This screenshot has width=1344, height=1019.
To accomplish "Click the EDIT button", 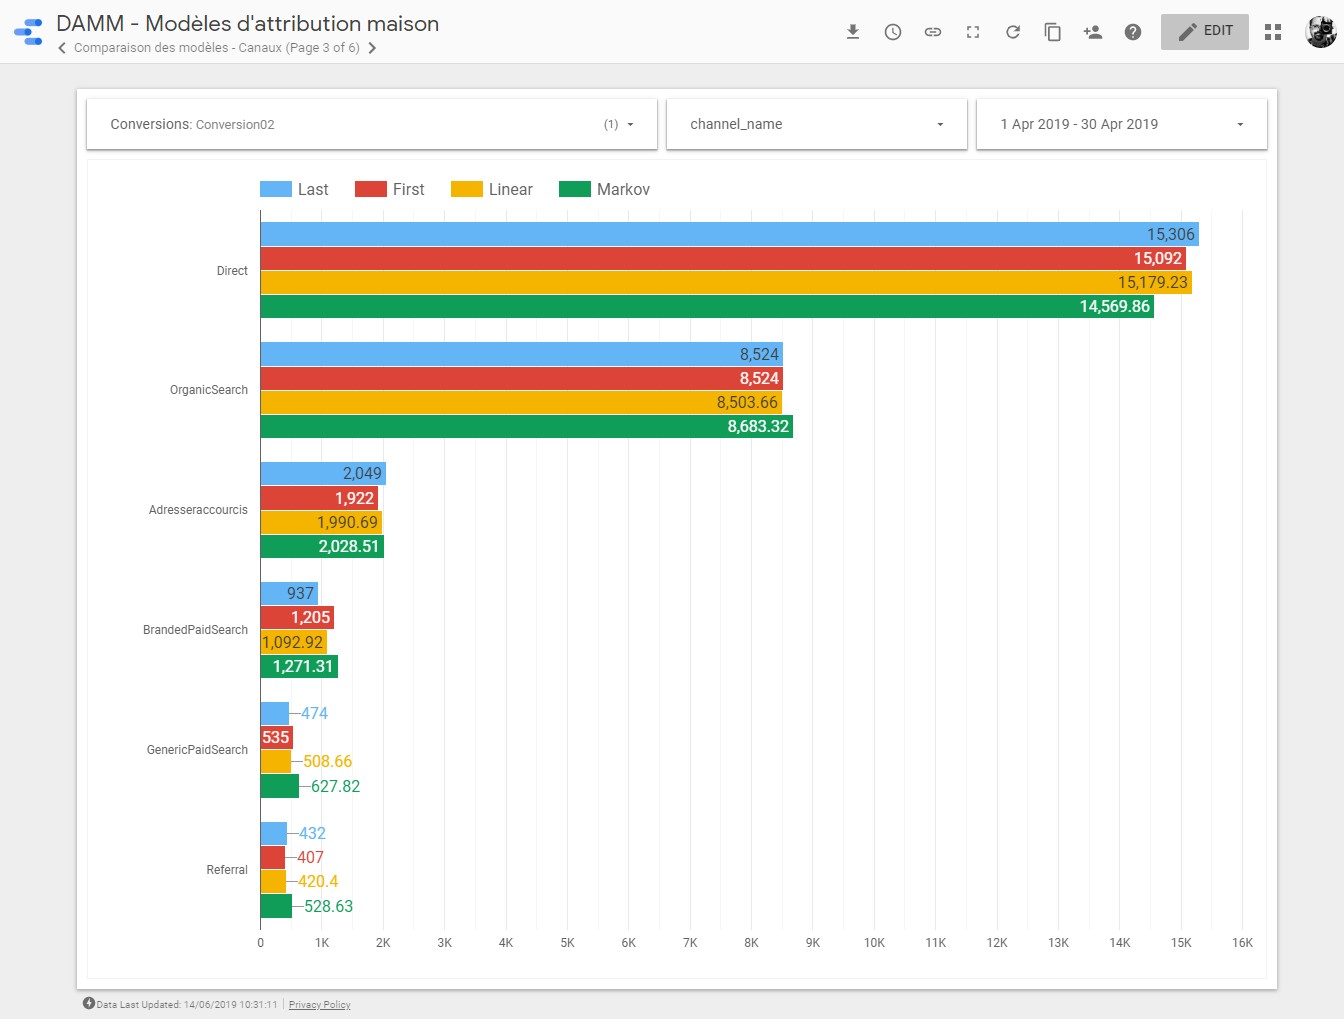I will 1205,32.
